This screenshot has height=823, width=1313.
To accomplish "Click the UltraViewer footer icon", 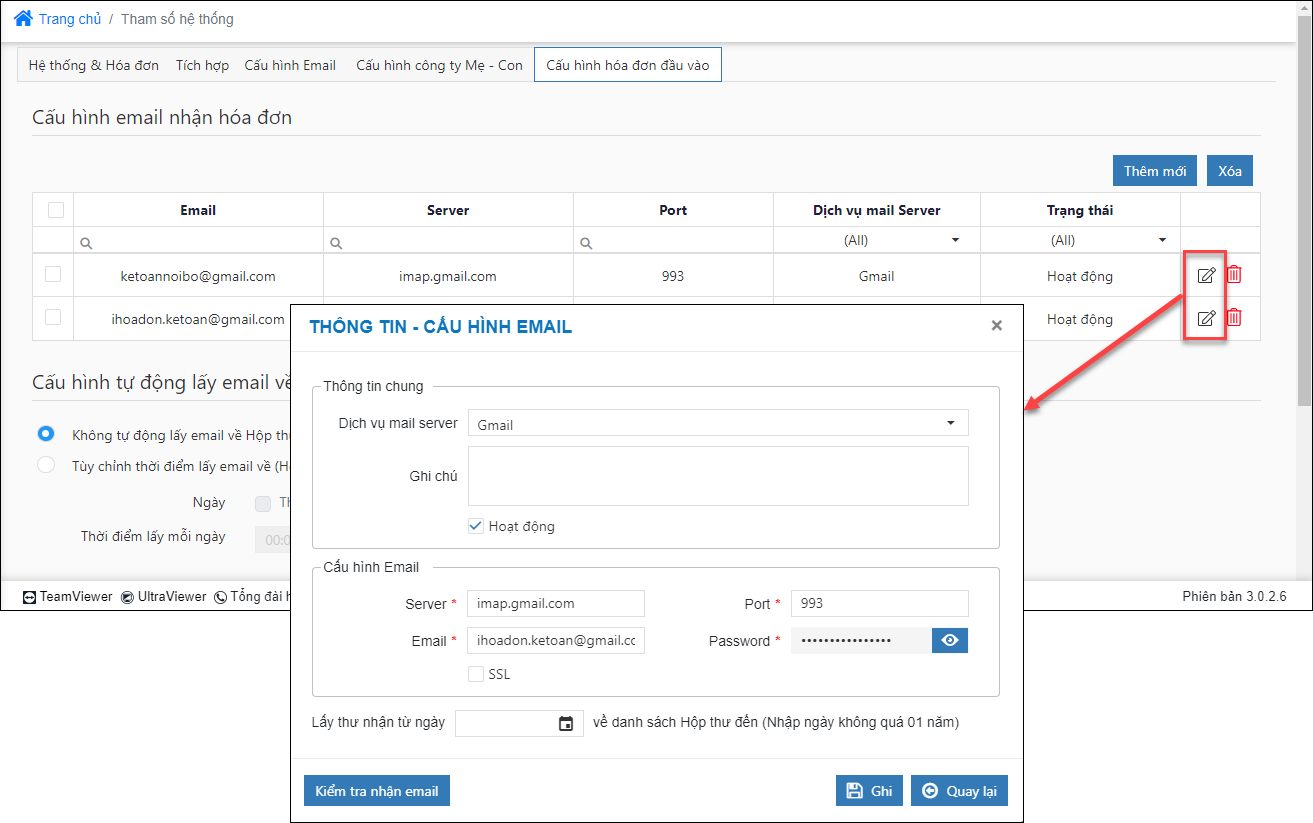I will [x=128, y=597].
